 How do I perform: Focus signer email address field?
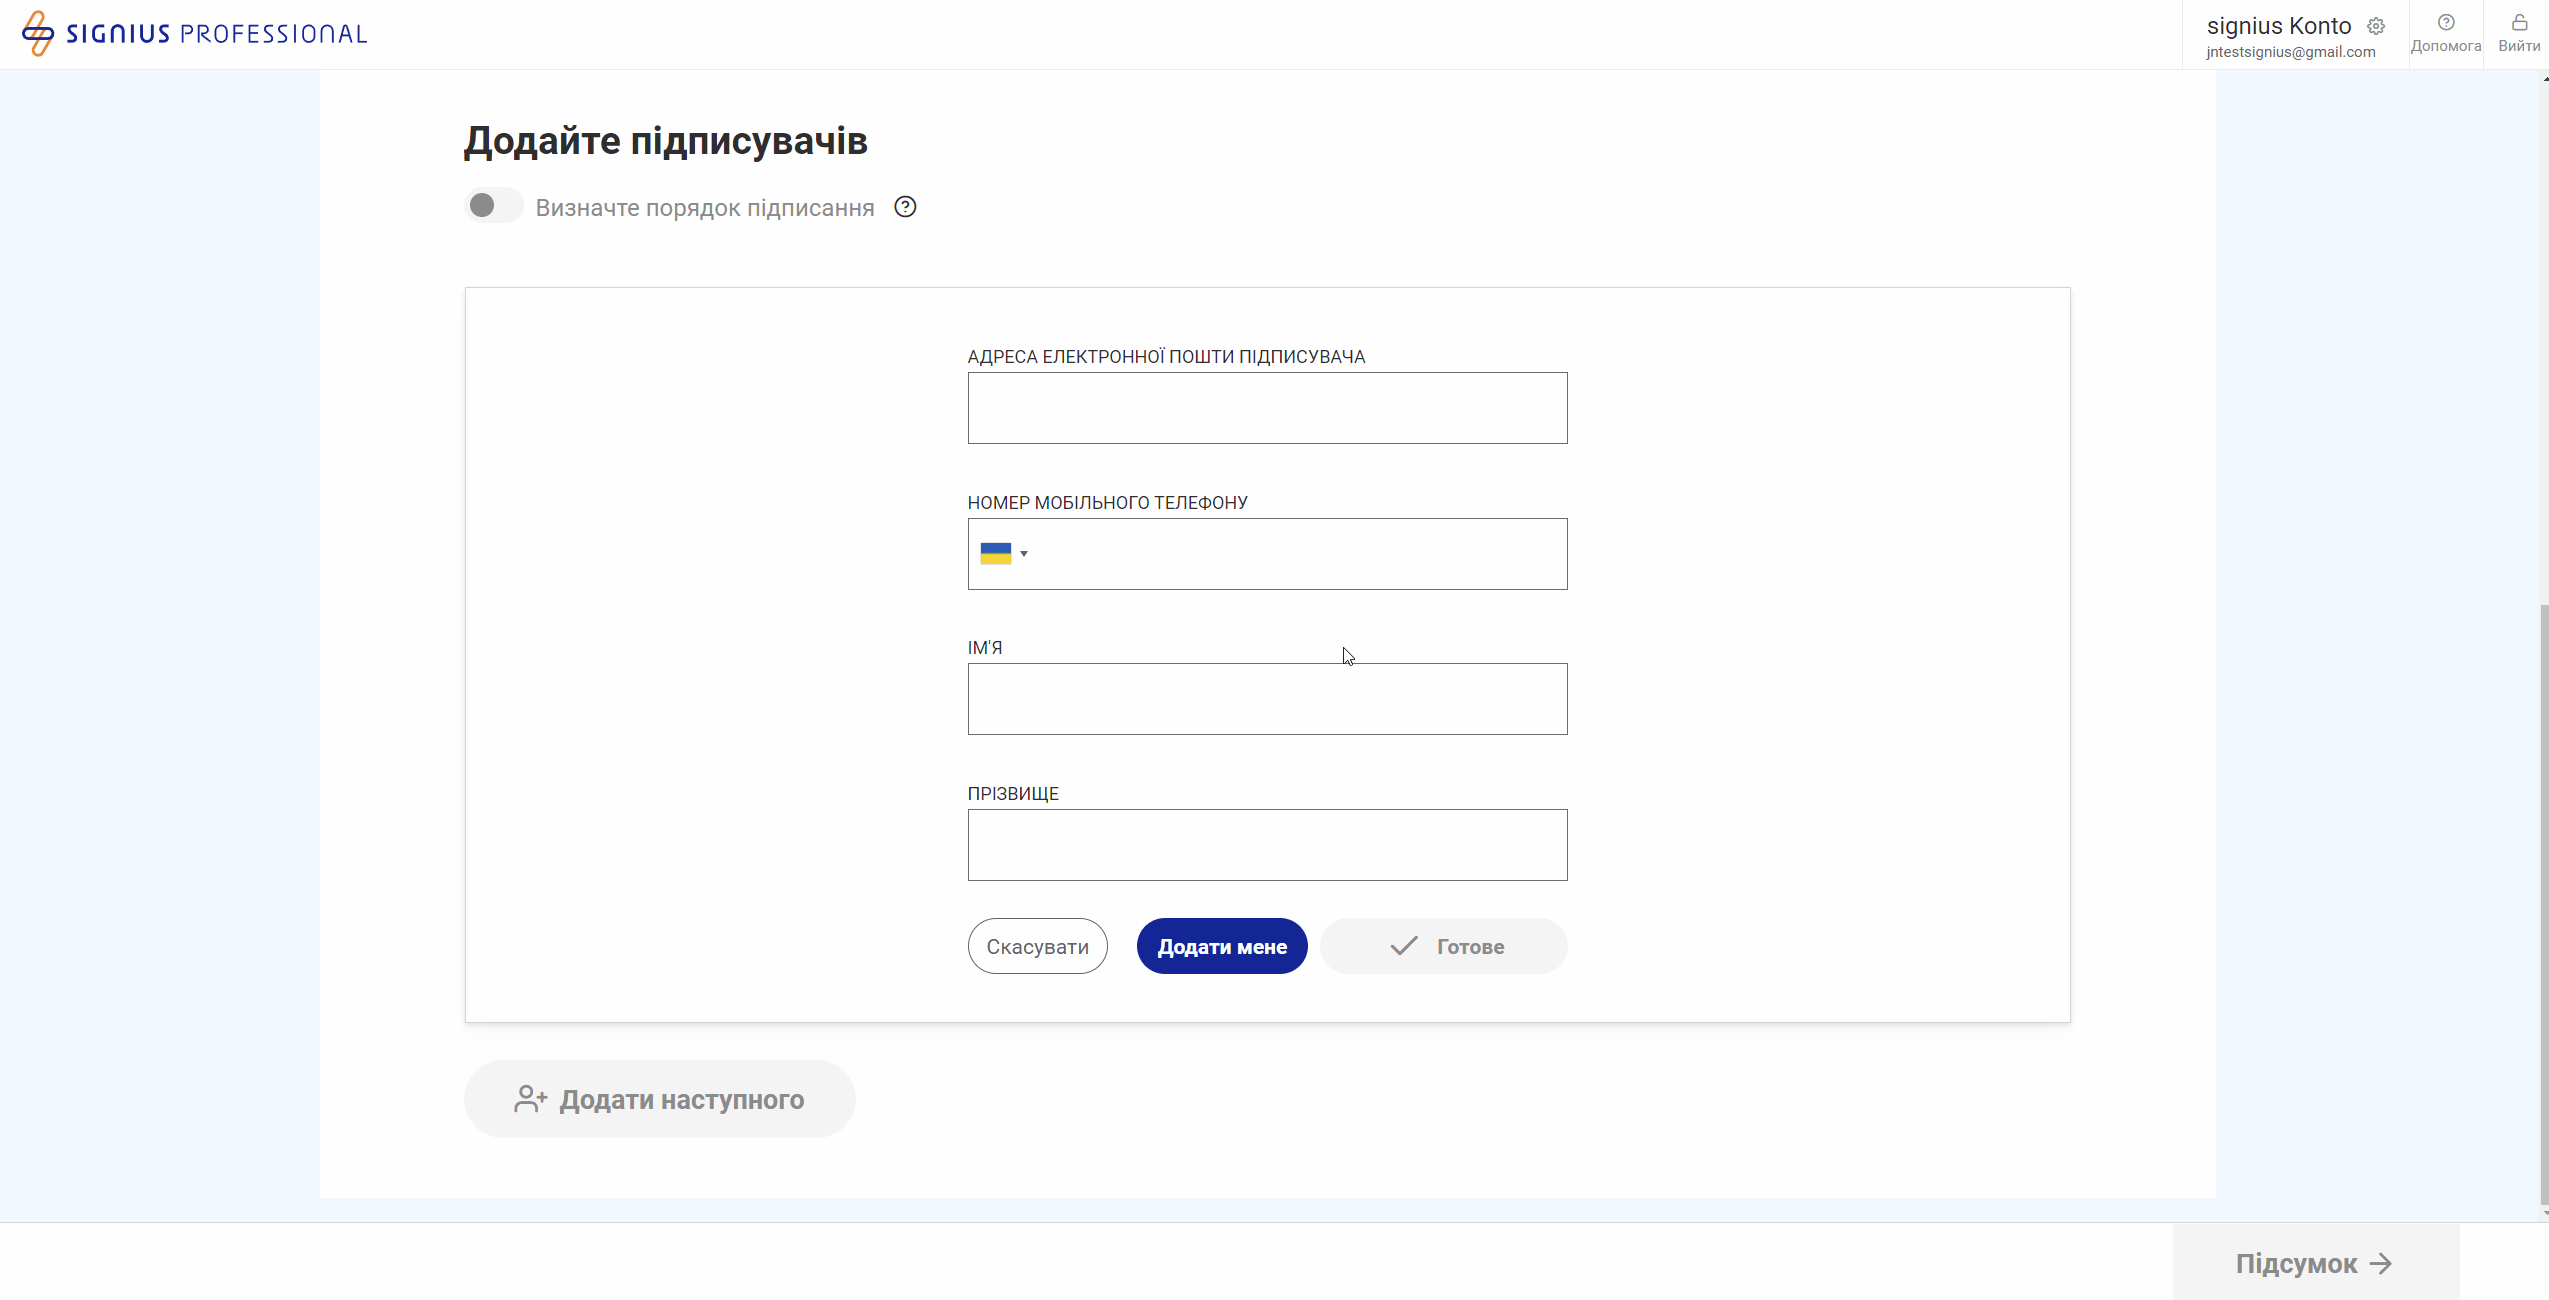pos(1267,408)
